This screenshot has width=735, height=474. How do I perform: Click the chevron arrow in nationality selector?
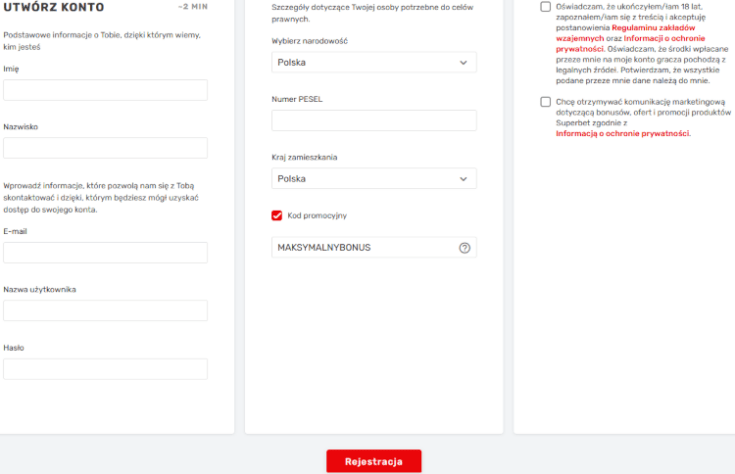click(463, 63)
